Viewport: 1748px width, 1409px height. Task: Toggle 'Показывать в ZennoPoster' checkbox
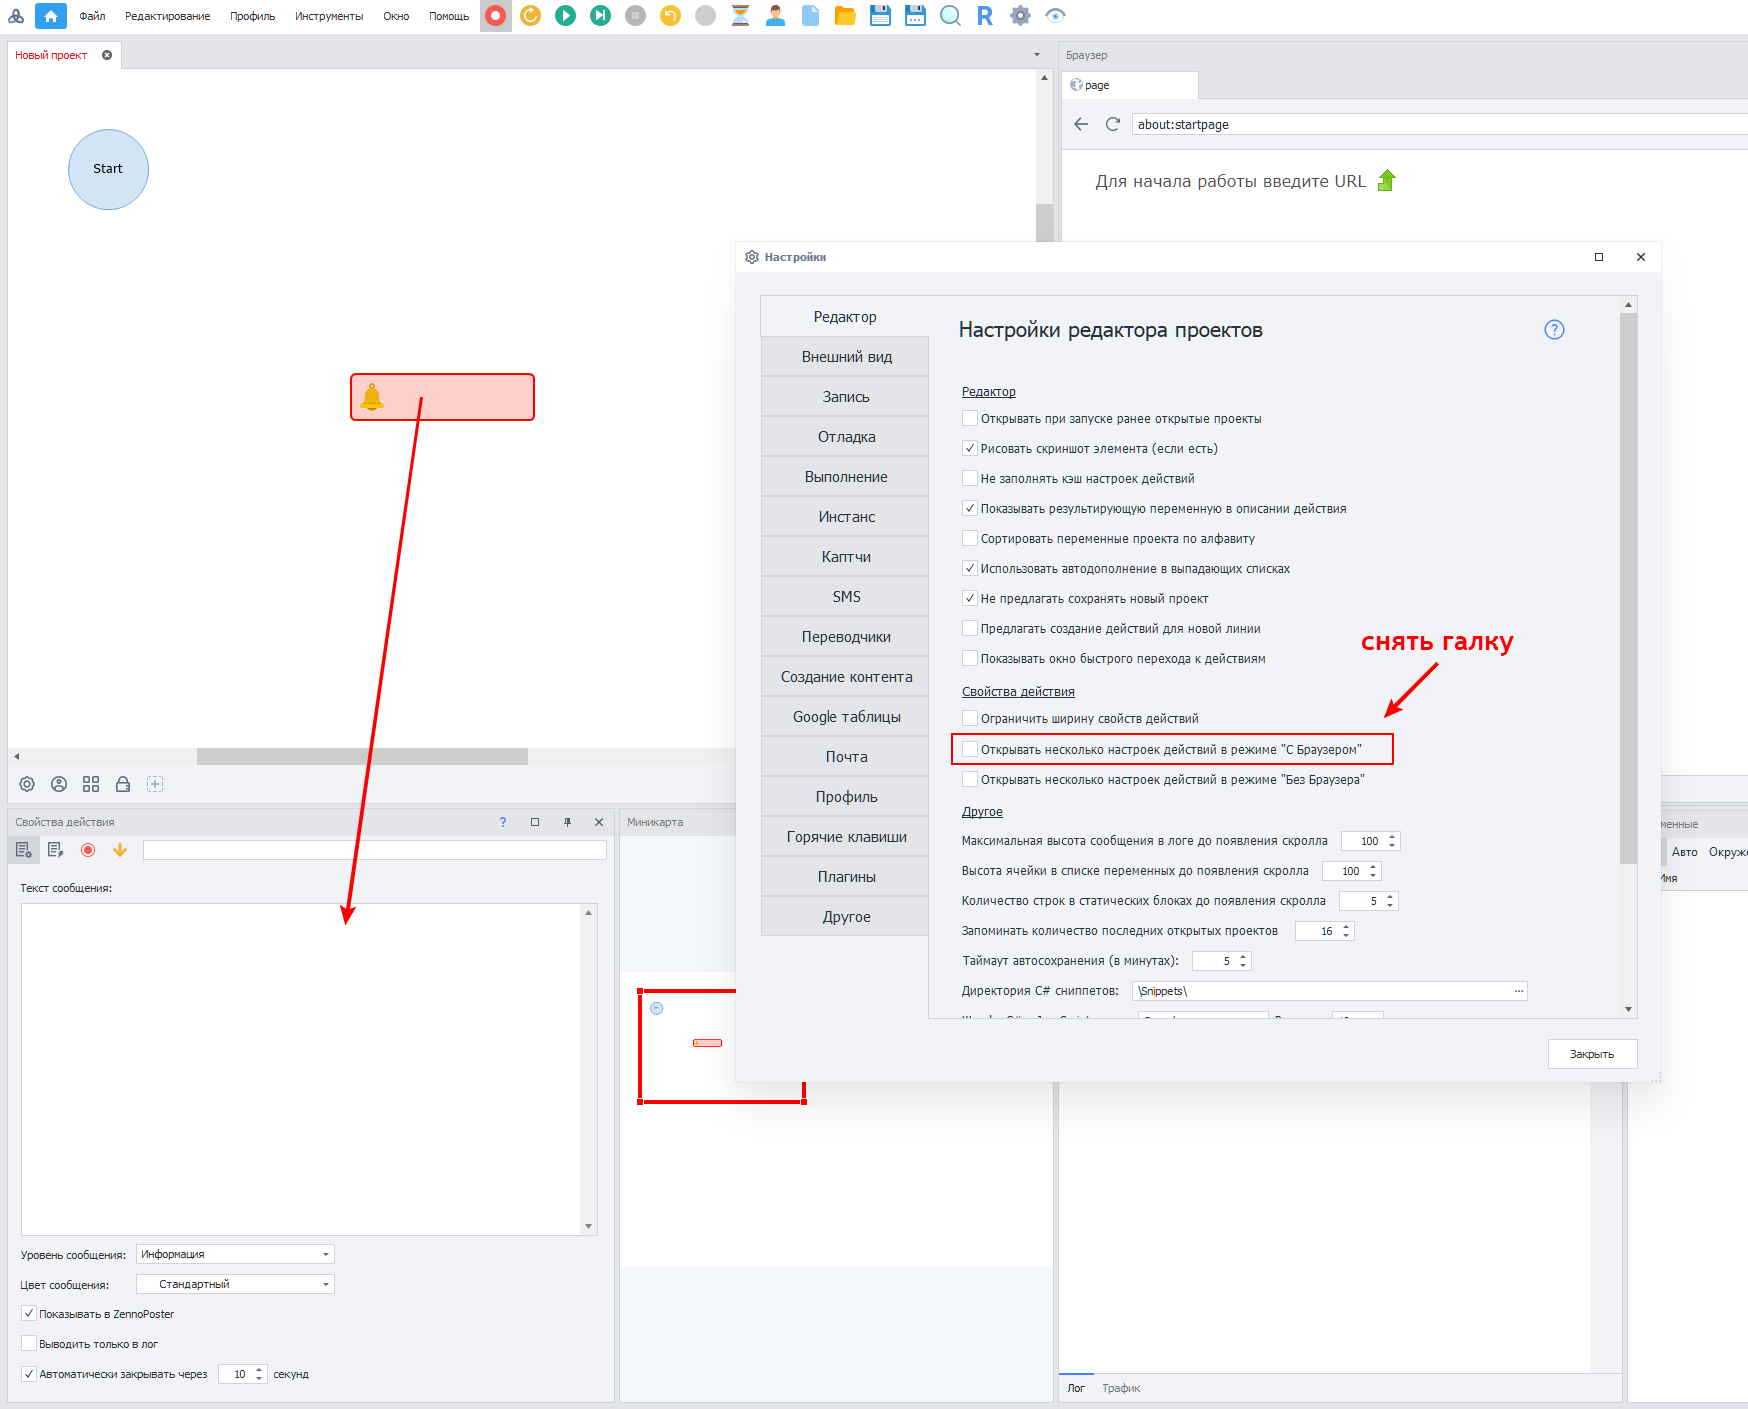(29, 1314)
